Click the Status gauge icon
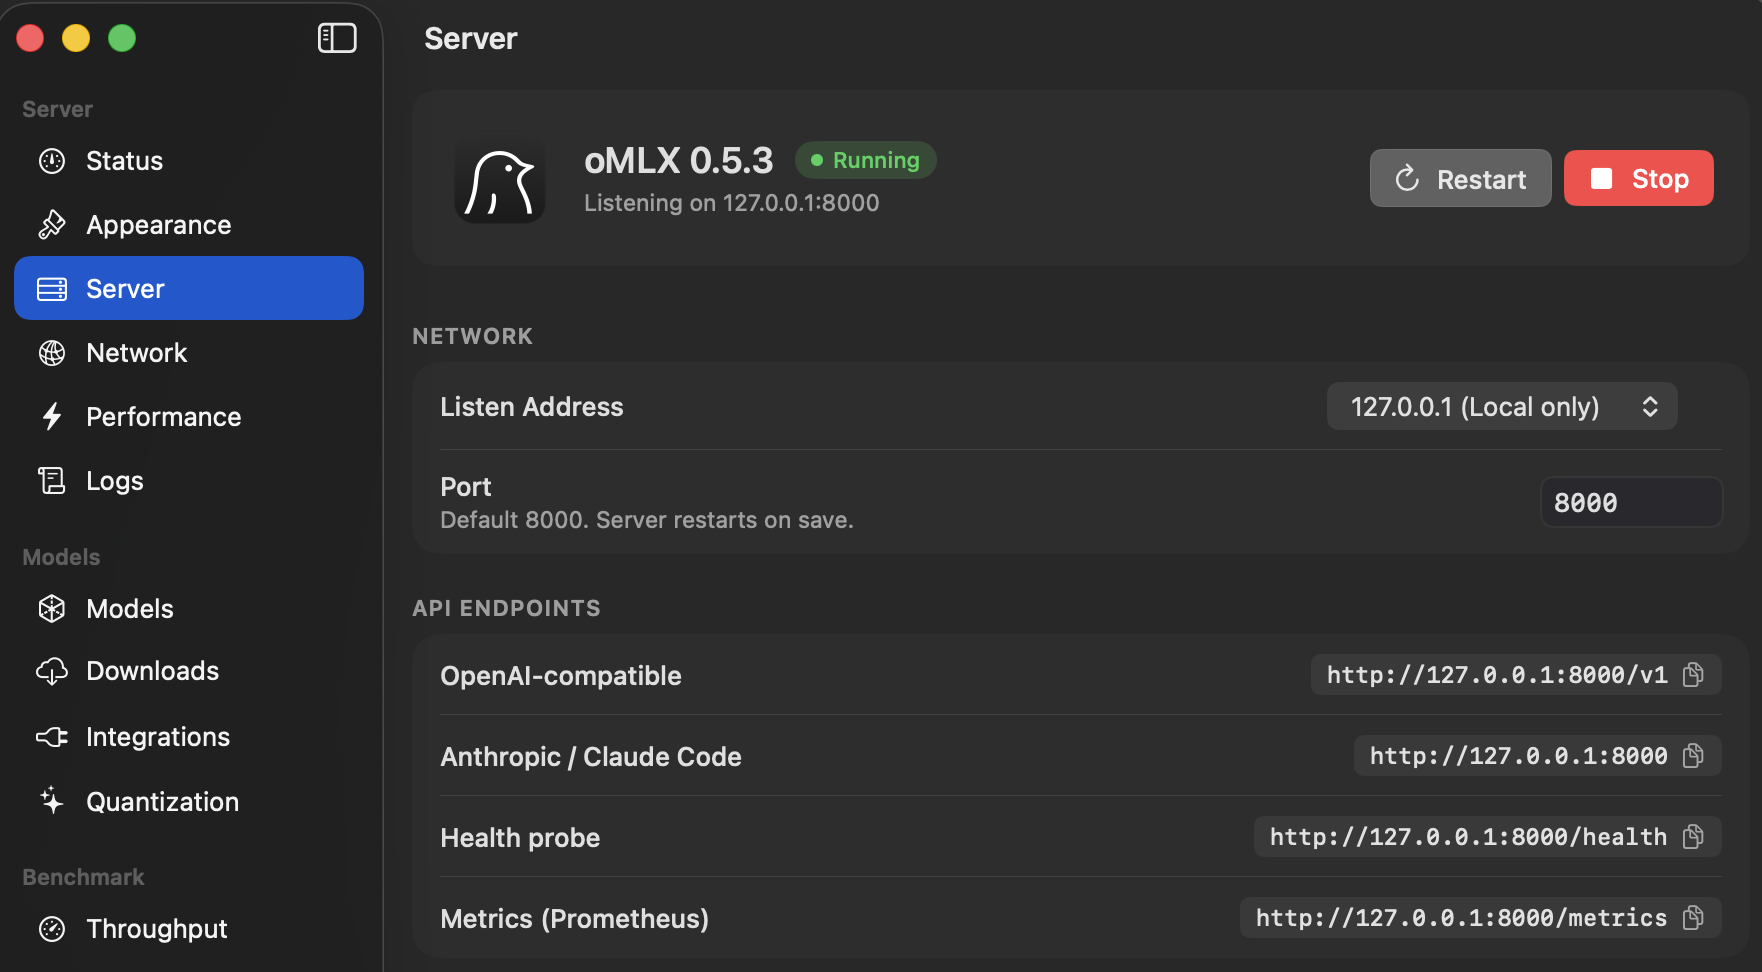This screenshot has height=972, width=1762. click(x=52, y=161)
